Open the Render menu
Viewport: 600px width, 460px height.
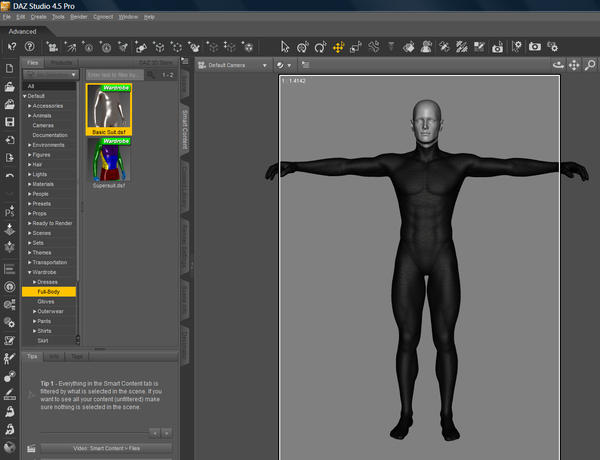click(79, 17)
